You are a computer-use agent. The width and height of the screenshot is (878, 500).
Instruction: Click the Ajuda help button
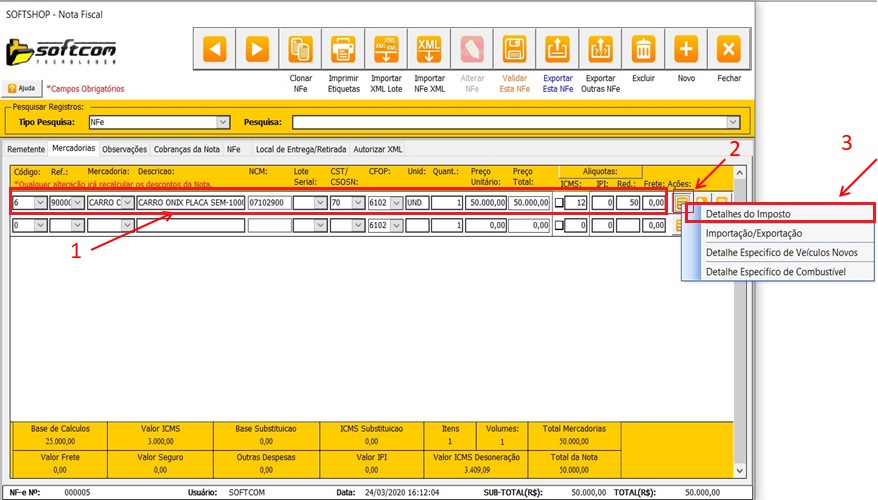[x=22, y=88]
